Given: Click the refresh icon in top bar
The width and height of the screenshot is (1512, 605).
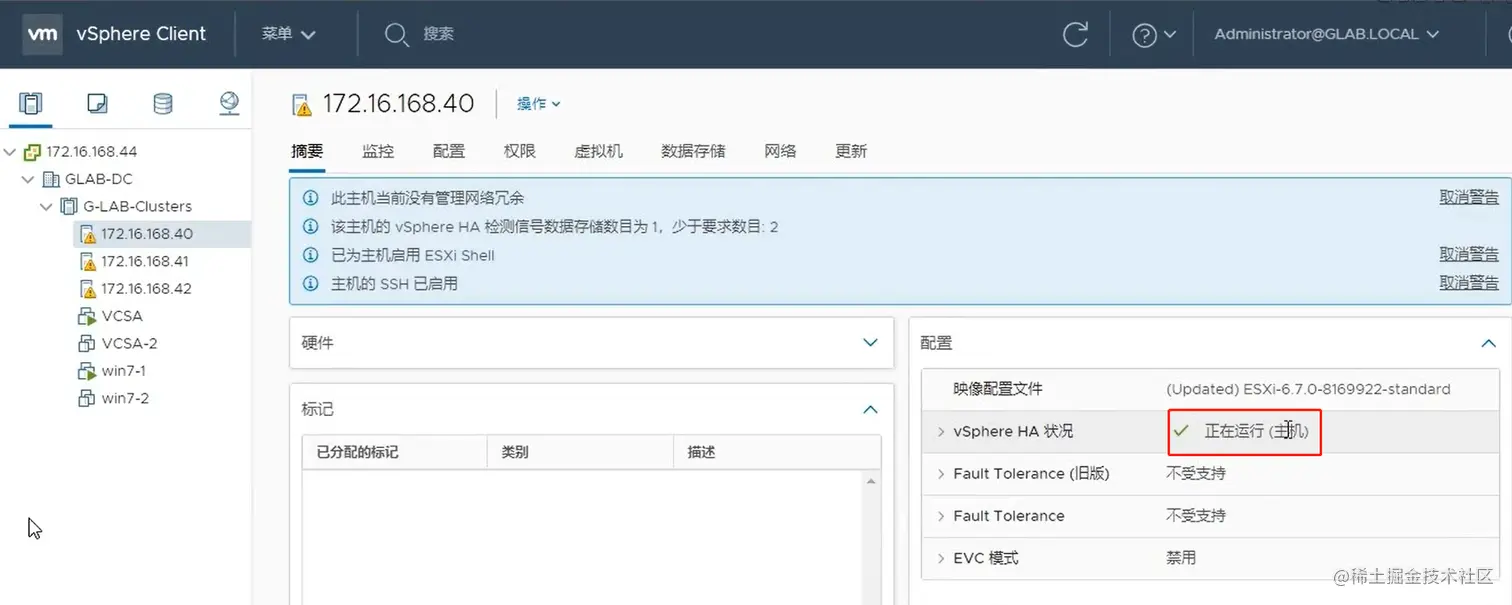Looking at the screenshot, I should [x=1075, y=34].
